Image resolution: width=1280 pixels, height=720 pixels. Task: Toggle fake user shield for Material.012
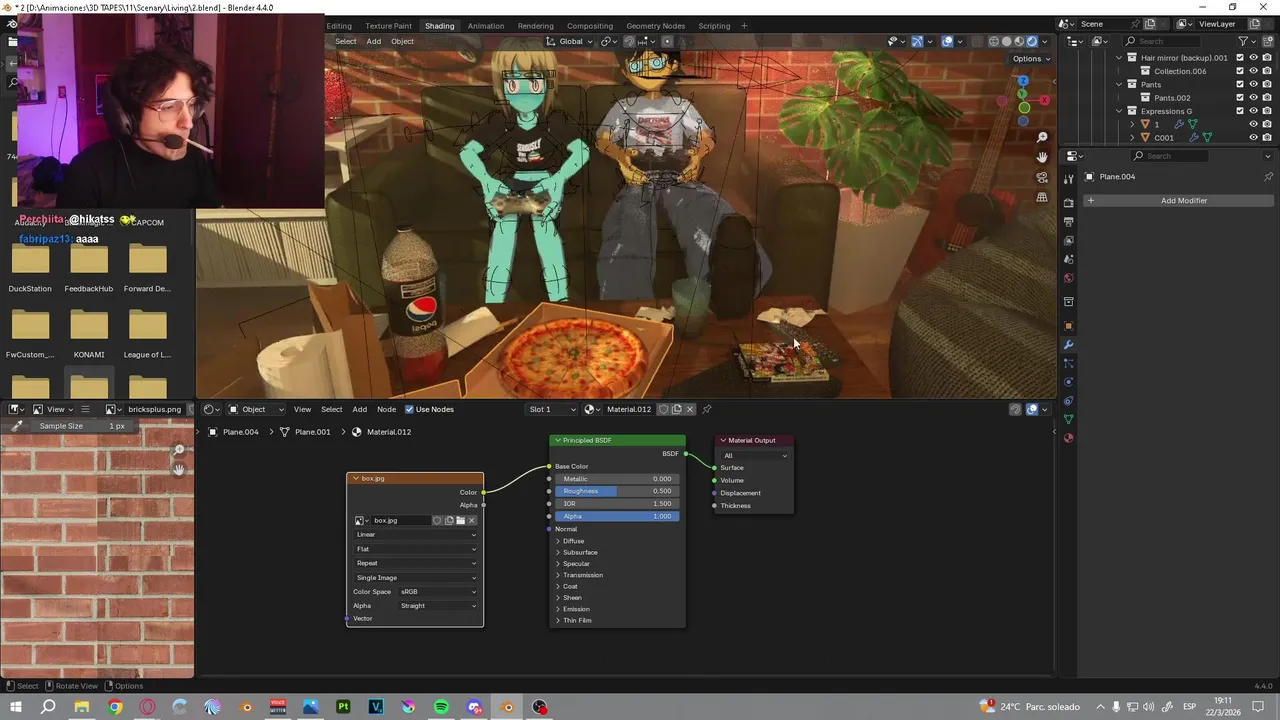tap(663, 409)
